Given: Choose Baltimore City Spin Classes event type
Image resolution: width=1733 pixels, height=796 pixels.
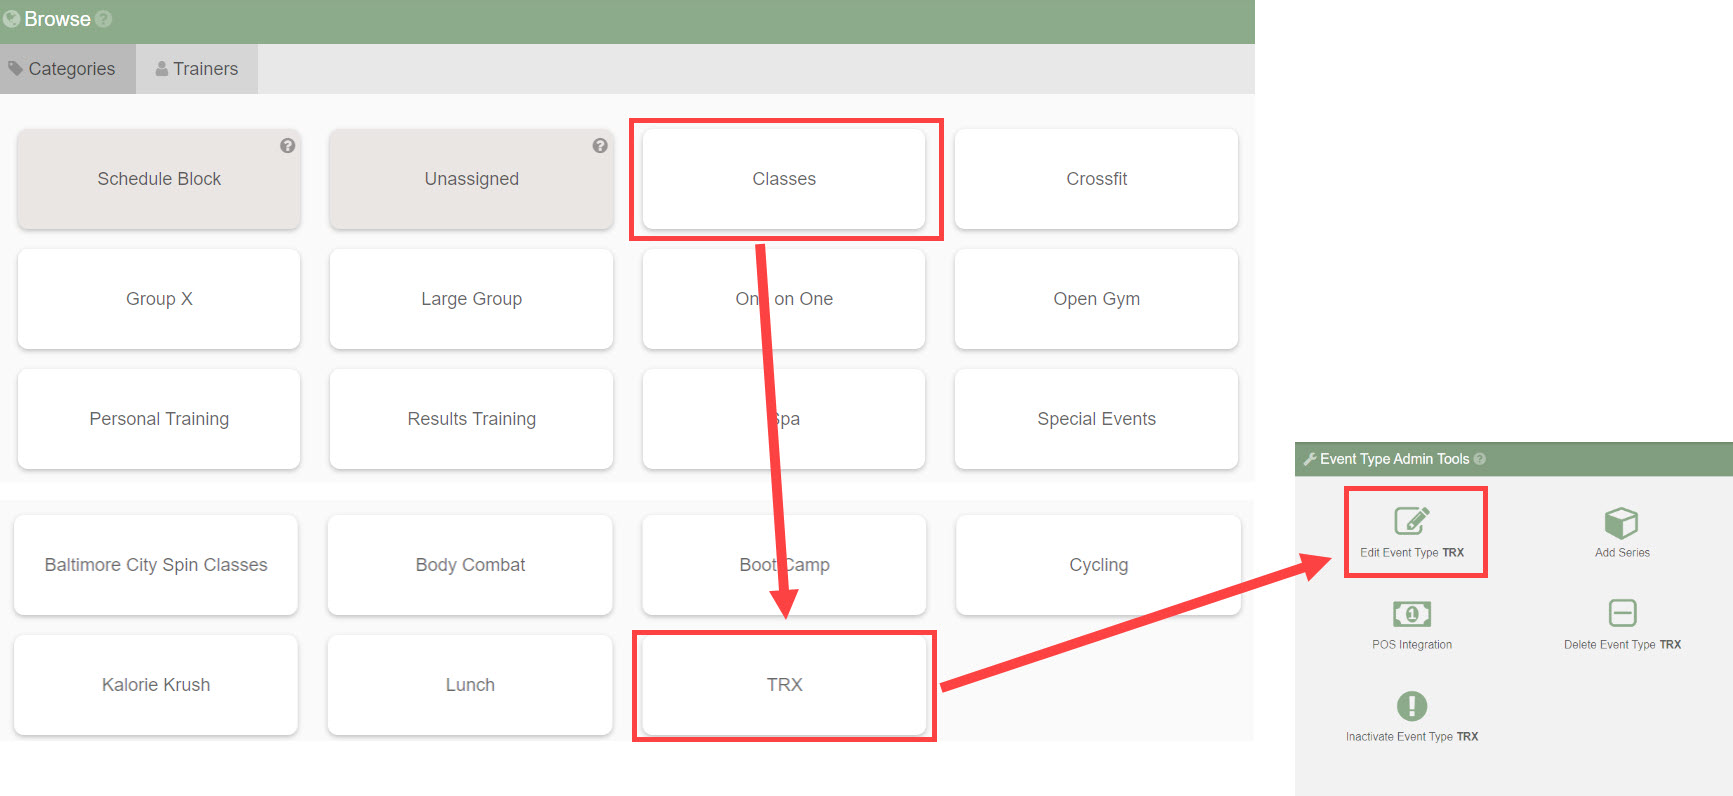Looking at the screenshot, I should [x=156, y=565].
